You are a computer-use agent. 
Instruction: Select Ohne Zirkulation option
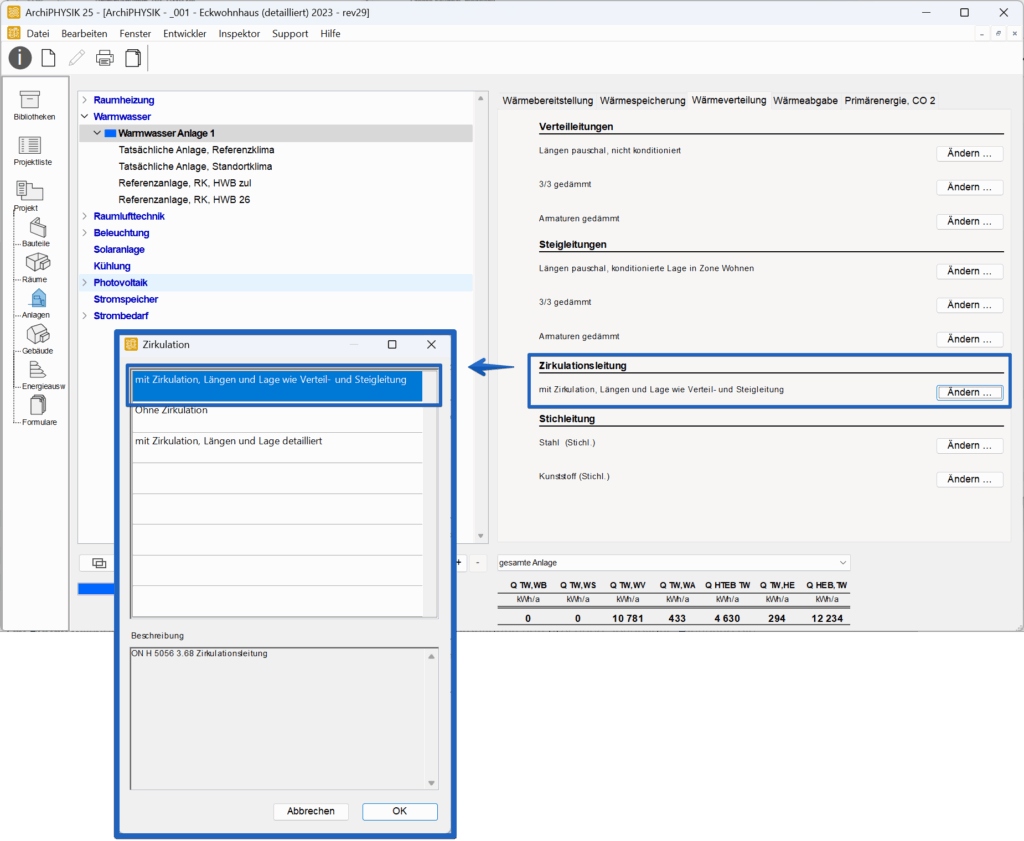277,417
